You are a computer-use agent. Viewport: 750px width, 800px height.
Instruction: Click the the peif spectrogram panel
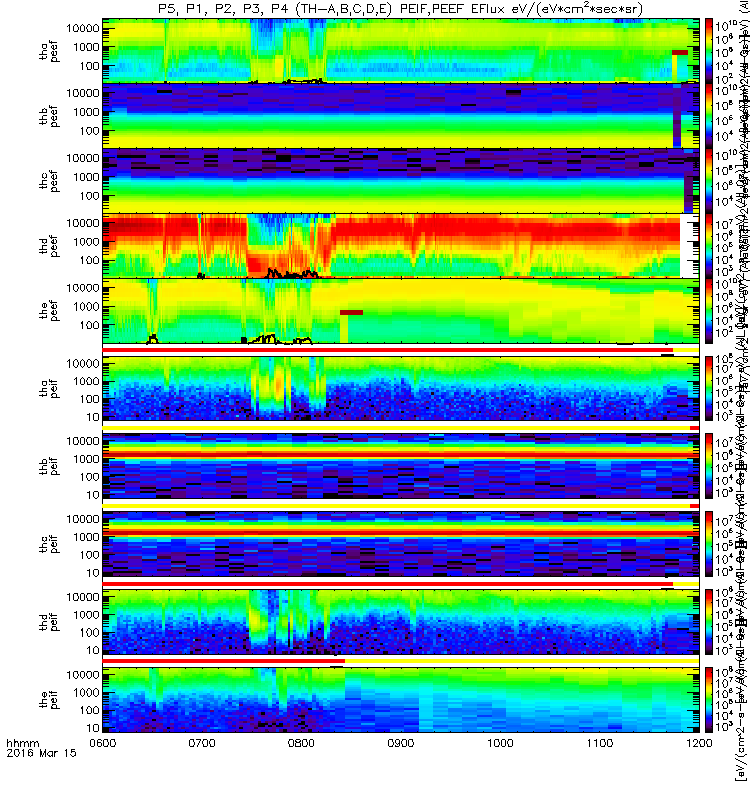coord(401,699)
